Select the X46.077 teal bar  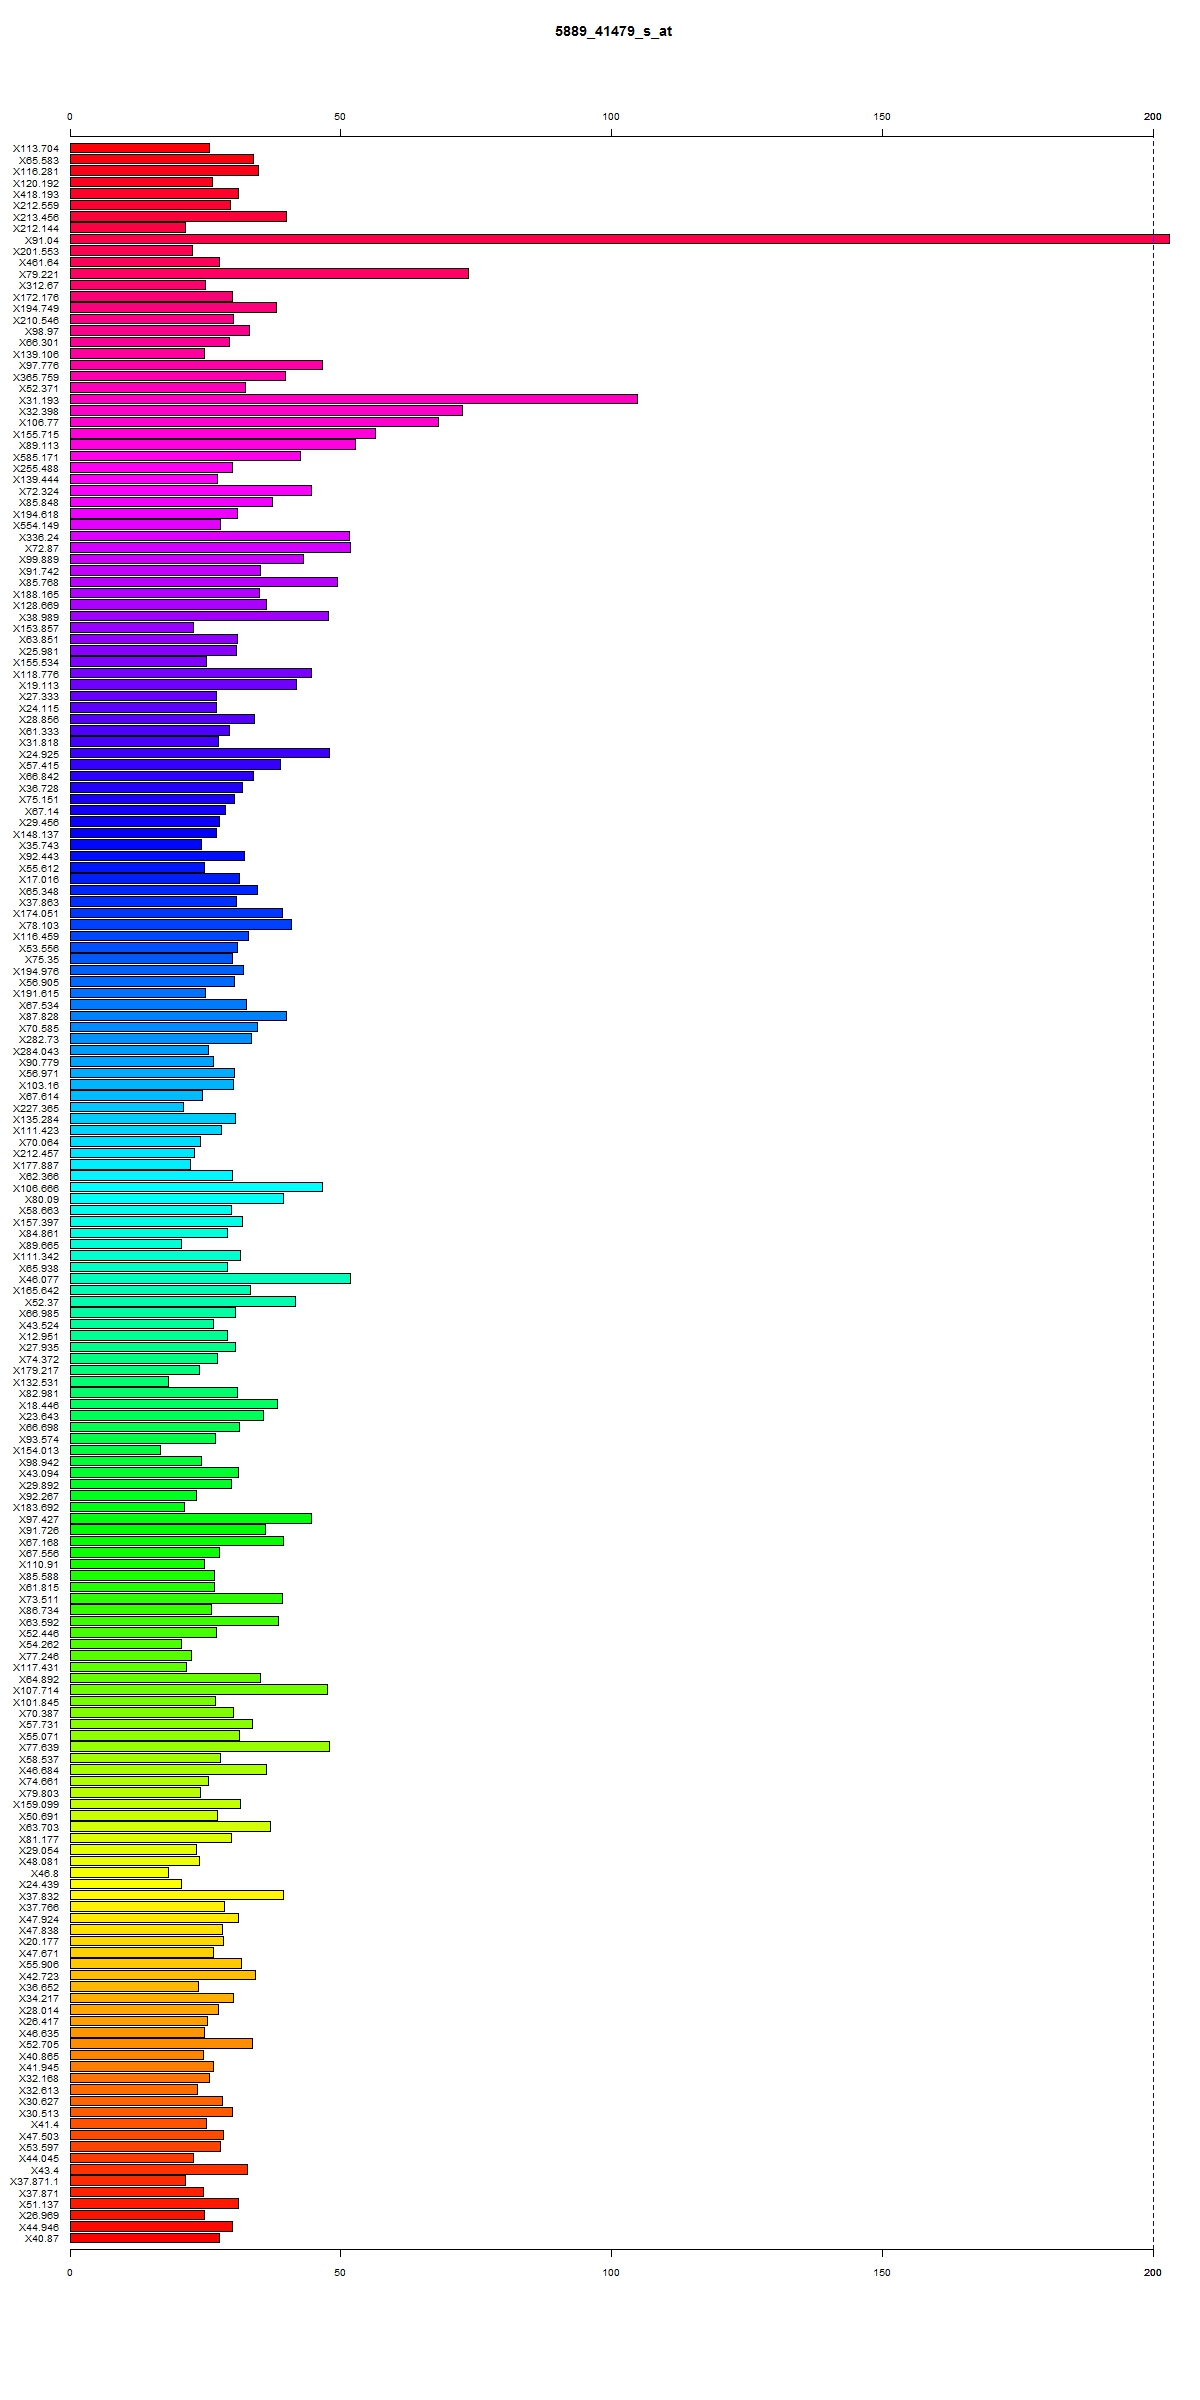click(210, 1278)
